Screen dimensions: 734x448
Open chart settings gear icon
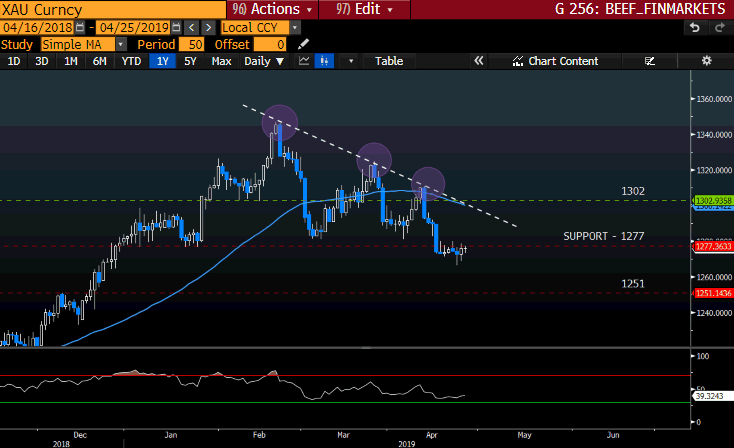click(x=706, y=61)
